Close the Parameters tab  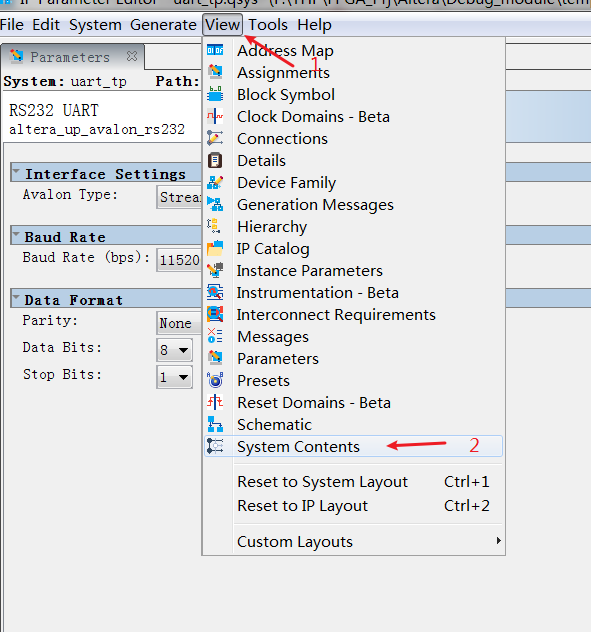click(x=132, y=56)
